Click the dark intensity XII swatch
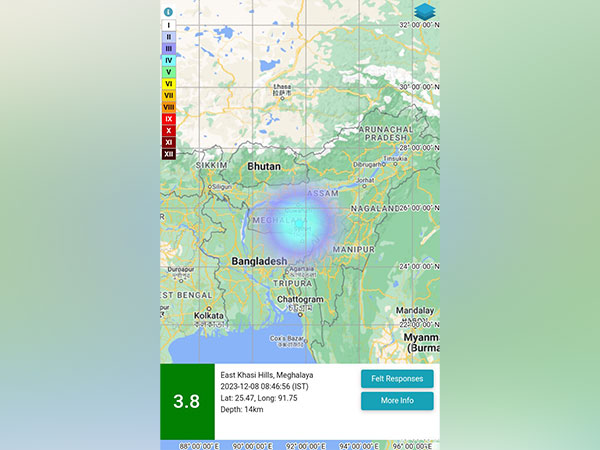 click(x=168, y=153)
